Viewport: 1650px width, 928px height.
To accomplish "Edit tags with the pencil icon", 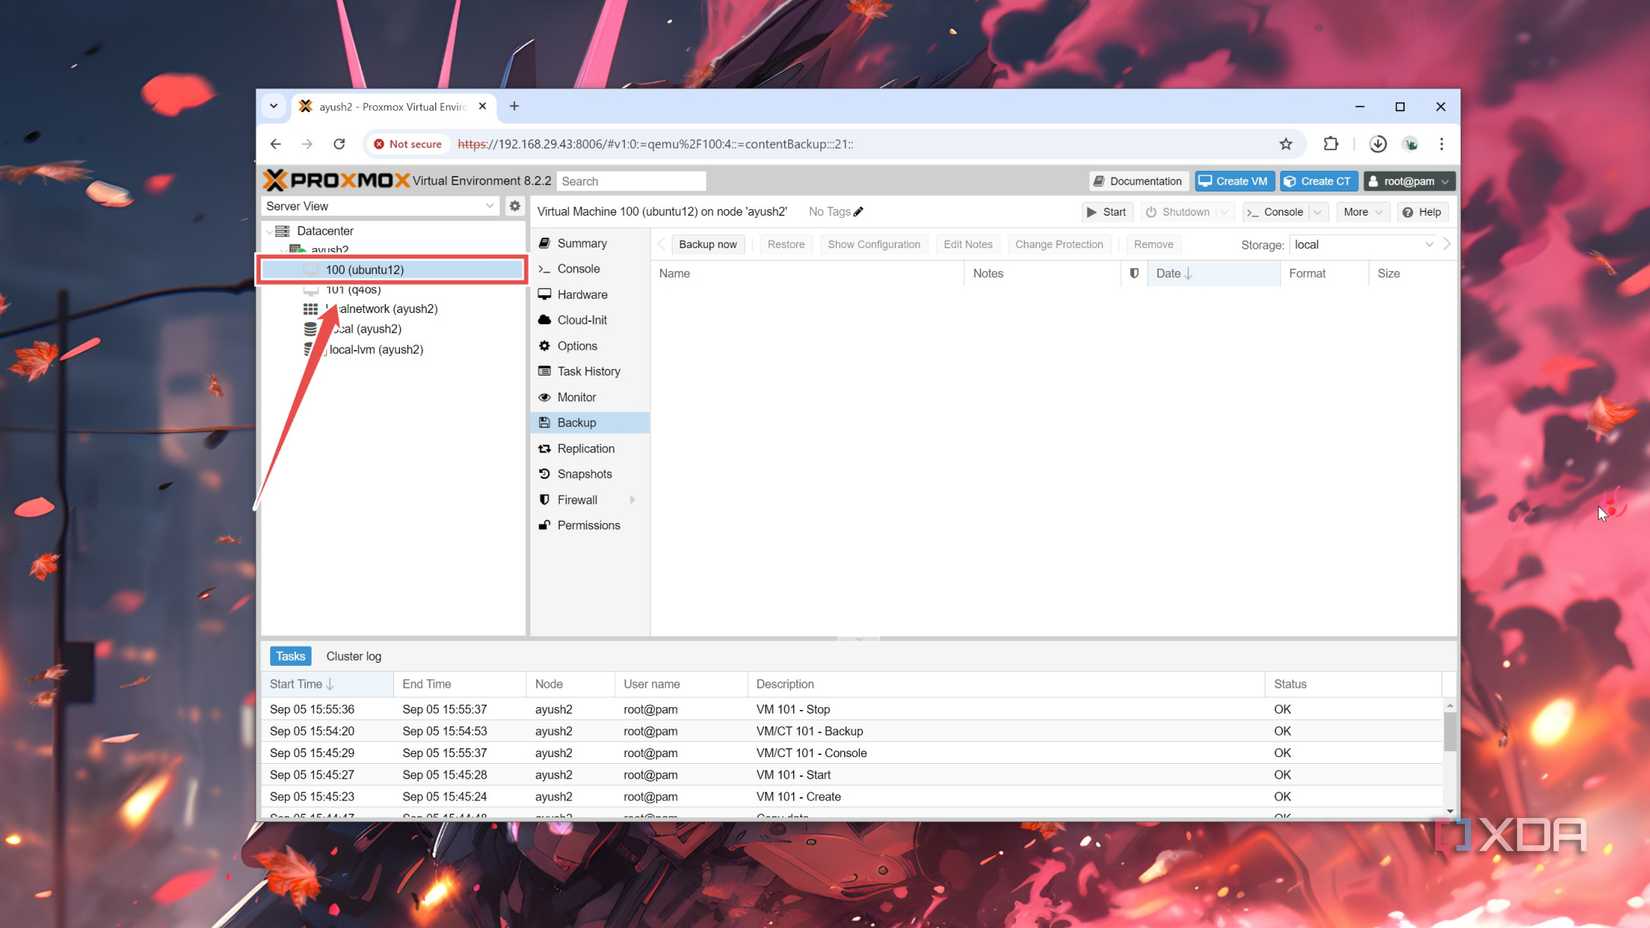I will tap(858, 212).
